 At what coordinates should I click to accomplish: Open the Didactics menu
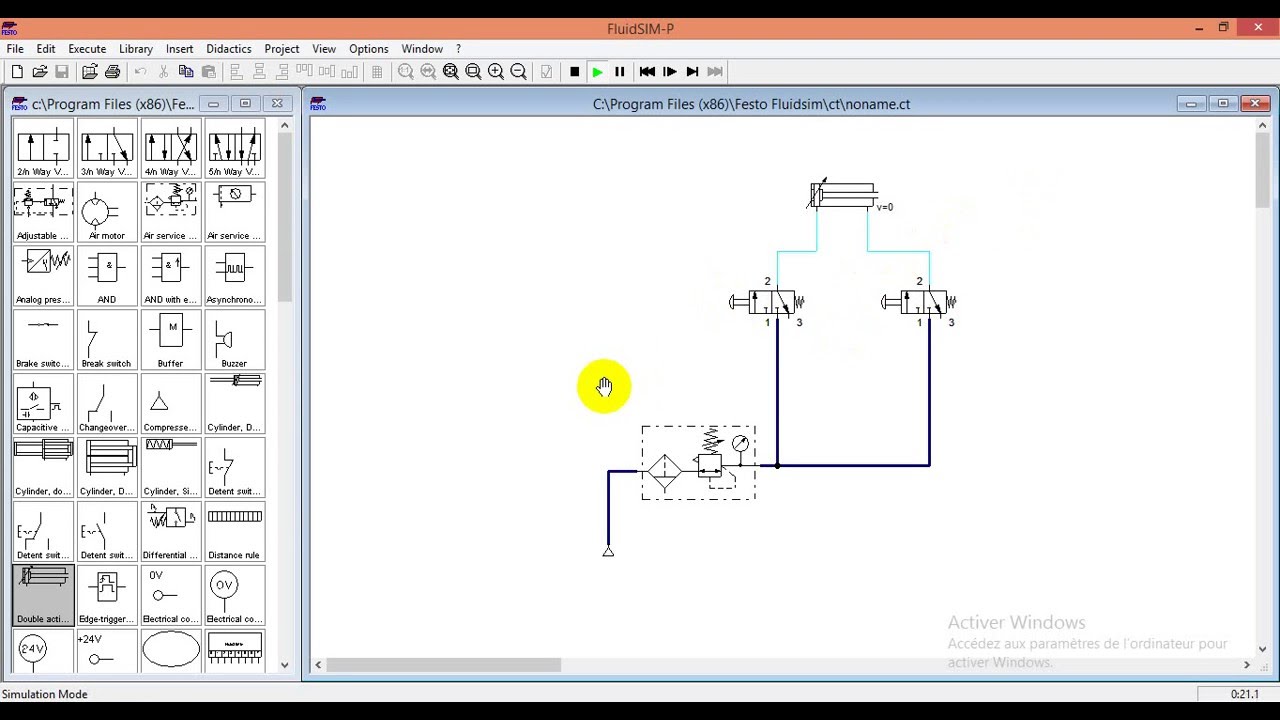point(229,49)
